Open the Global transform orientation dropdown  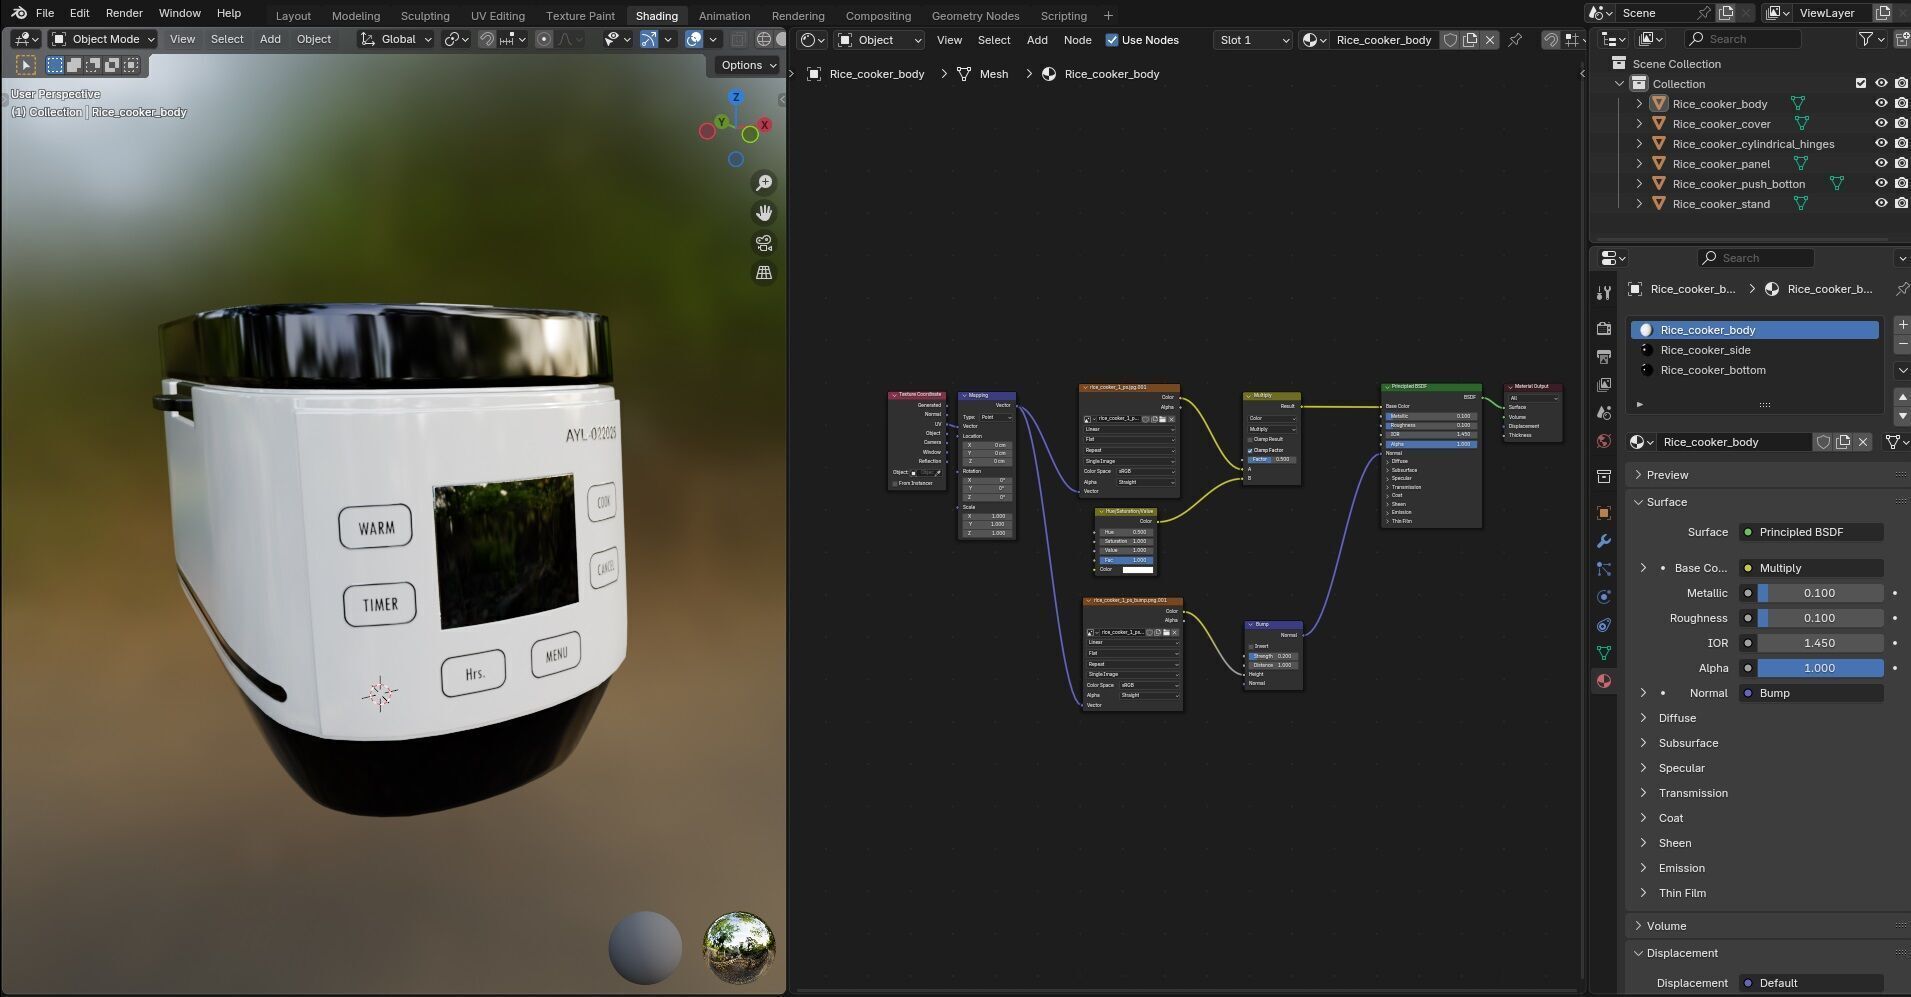[397, 39]
